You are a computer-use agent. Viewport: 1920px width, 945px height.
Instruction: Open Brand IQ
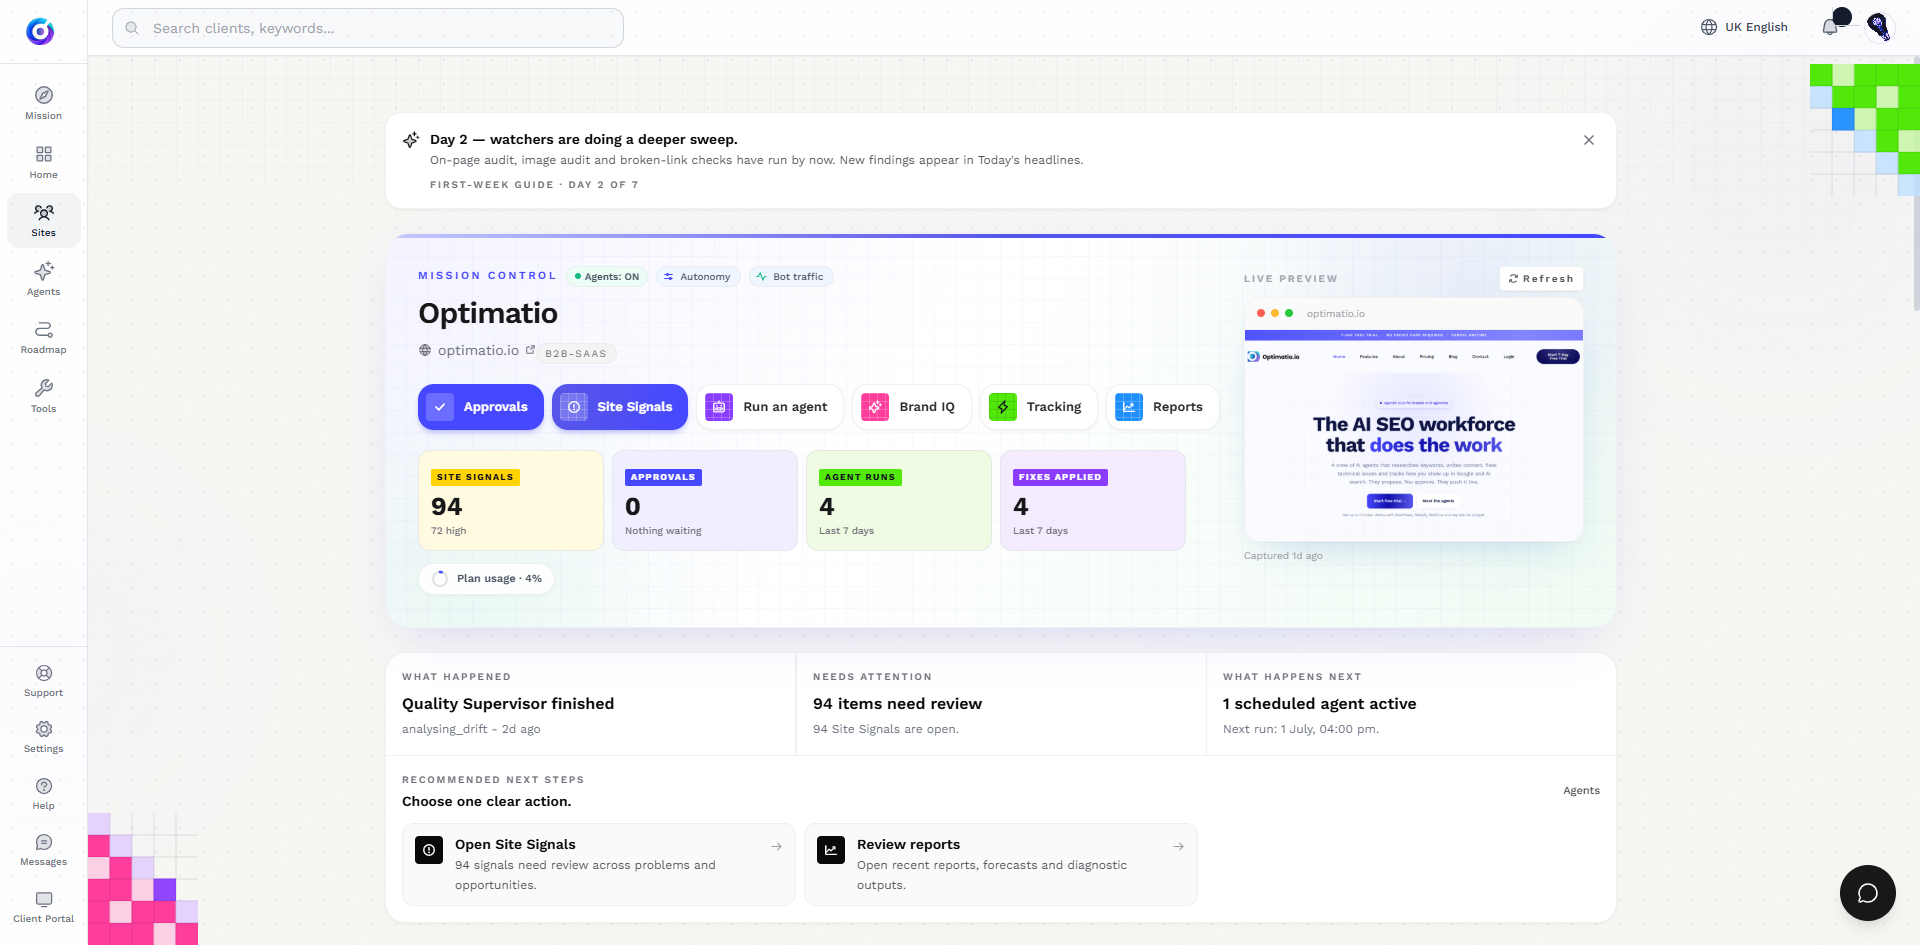[912, 407]
